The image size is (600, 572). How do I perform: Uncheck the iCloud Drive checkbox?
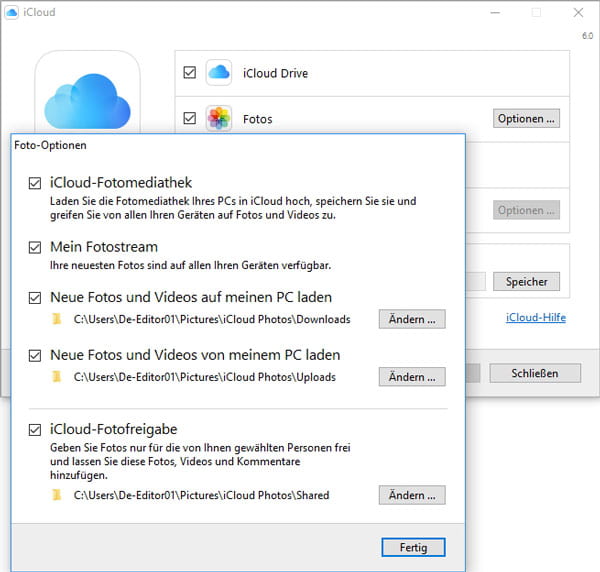click(190, 72)
